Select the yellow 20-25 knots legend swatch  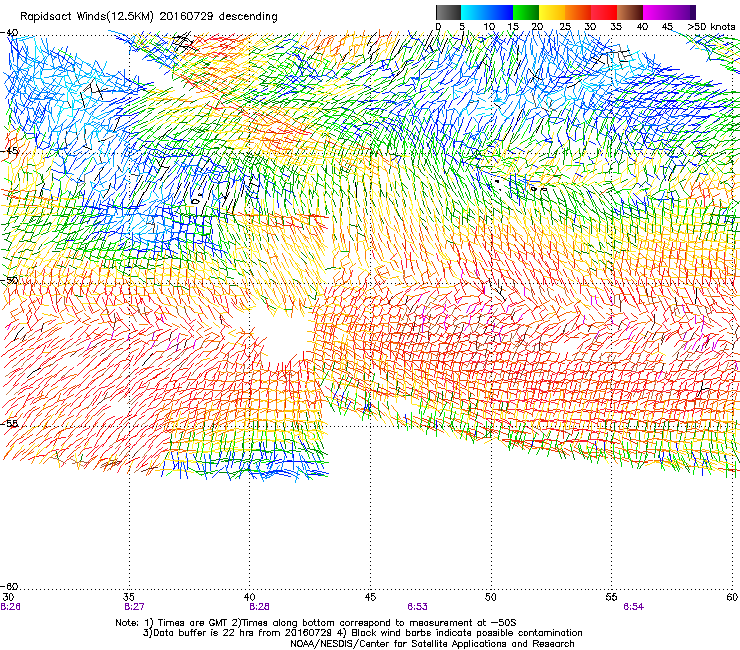point(552,12)
